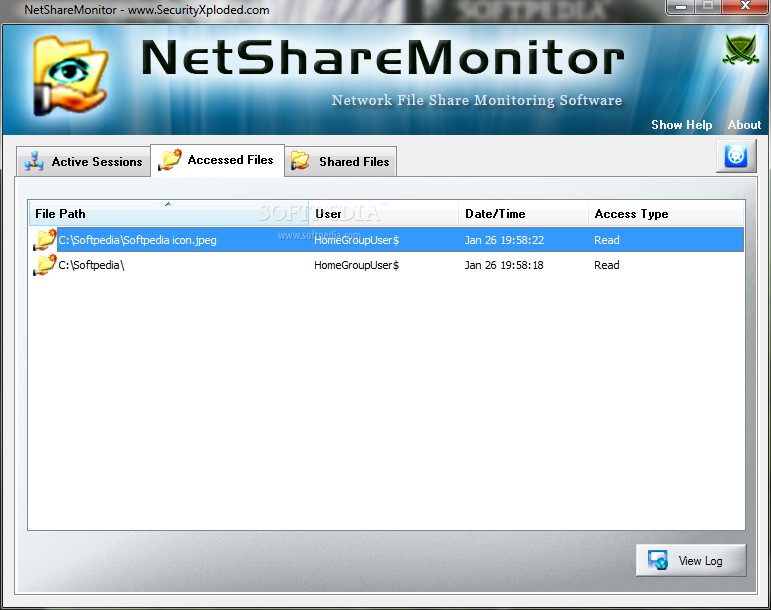This screenshot has width=771, height=610.
Task: Click folder icon of C:\Softpedia\ row
Action: [45, 265]
